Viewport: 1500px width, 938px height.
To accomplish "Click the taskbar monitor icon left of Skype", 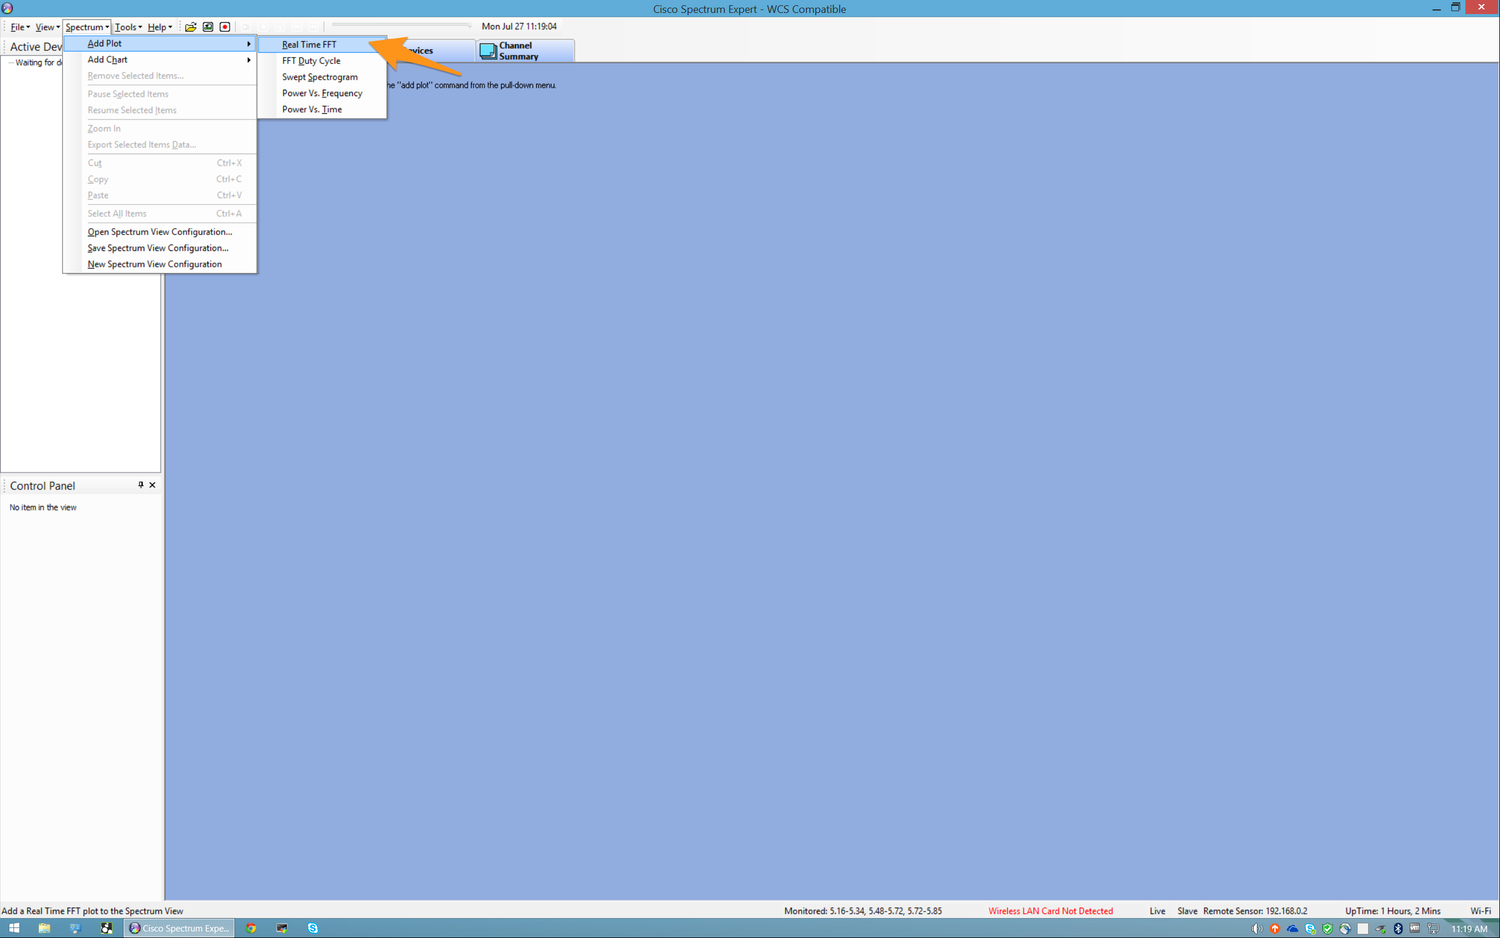I will pos(282,928).
